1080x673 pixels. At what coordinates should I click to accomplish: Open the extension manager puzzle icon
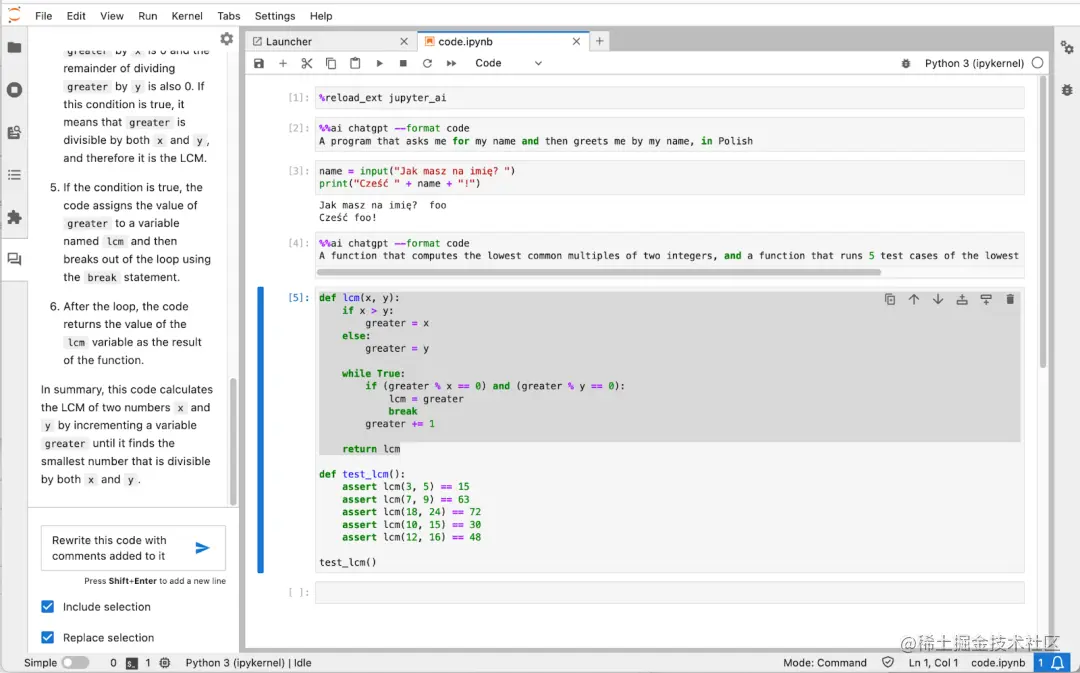(x=14, y=217)
